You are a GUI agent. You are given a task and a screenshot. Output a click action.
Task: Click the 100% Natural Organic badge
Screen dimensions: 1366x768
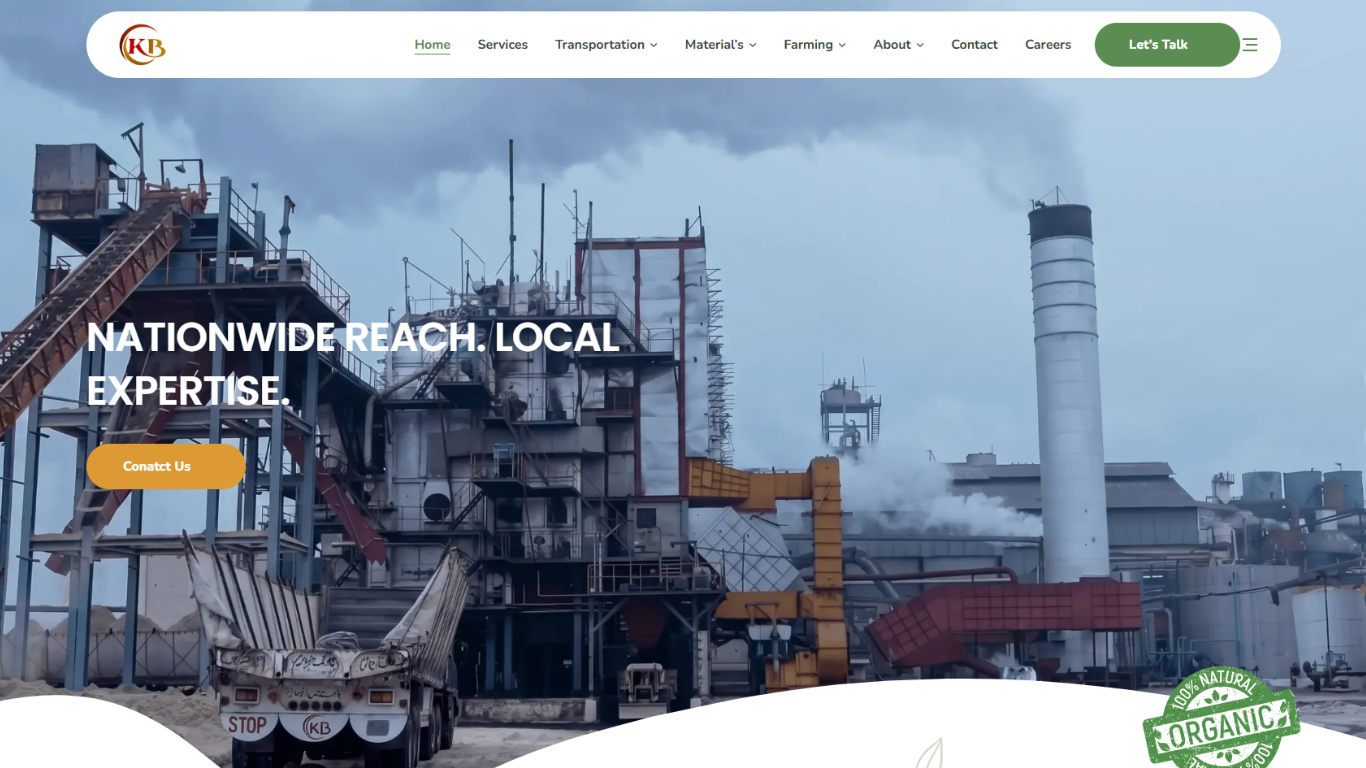point(1221,717)
